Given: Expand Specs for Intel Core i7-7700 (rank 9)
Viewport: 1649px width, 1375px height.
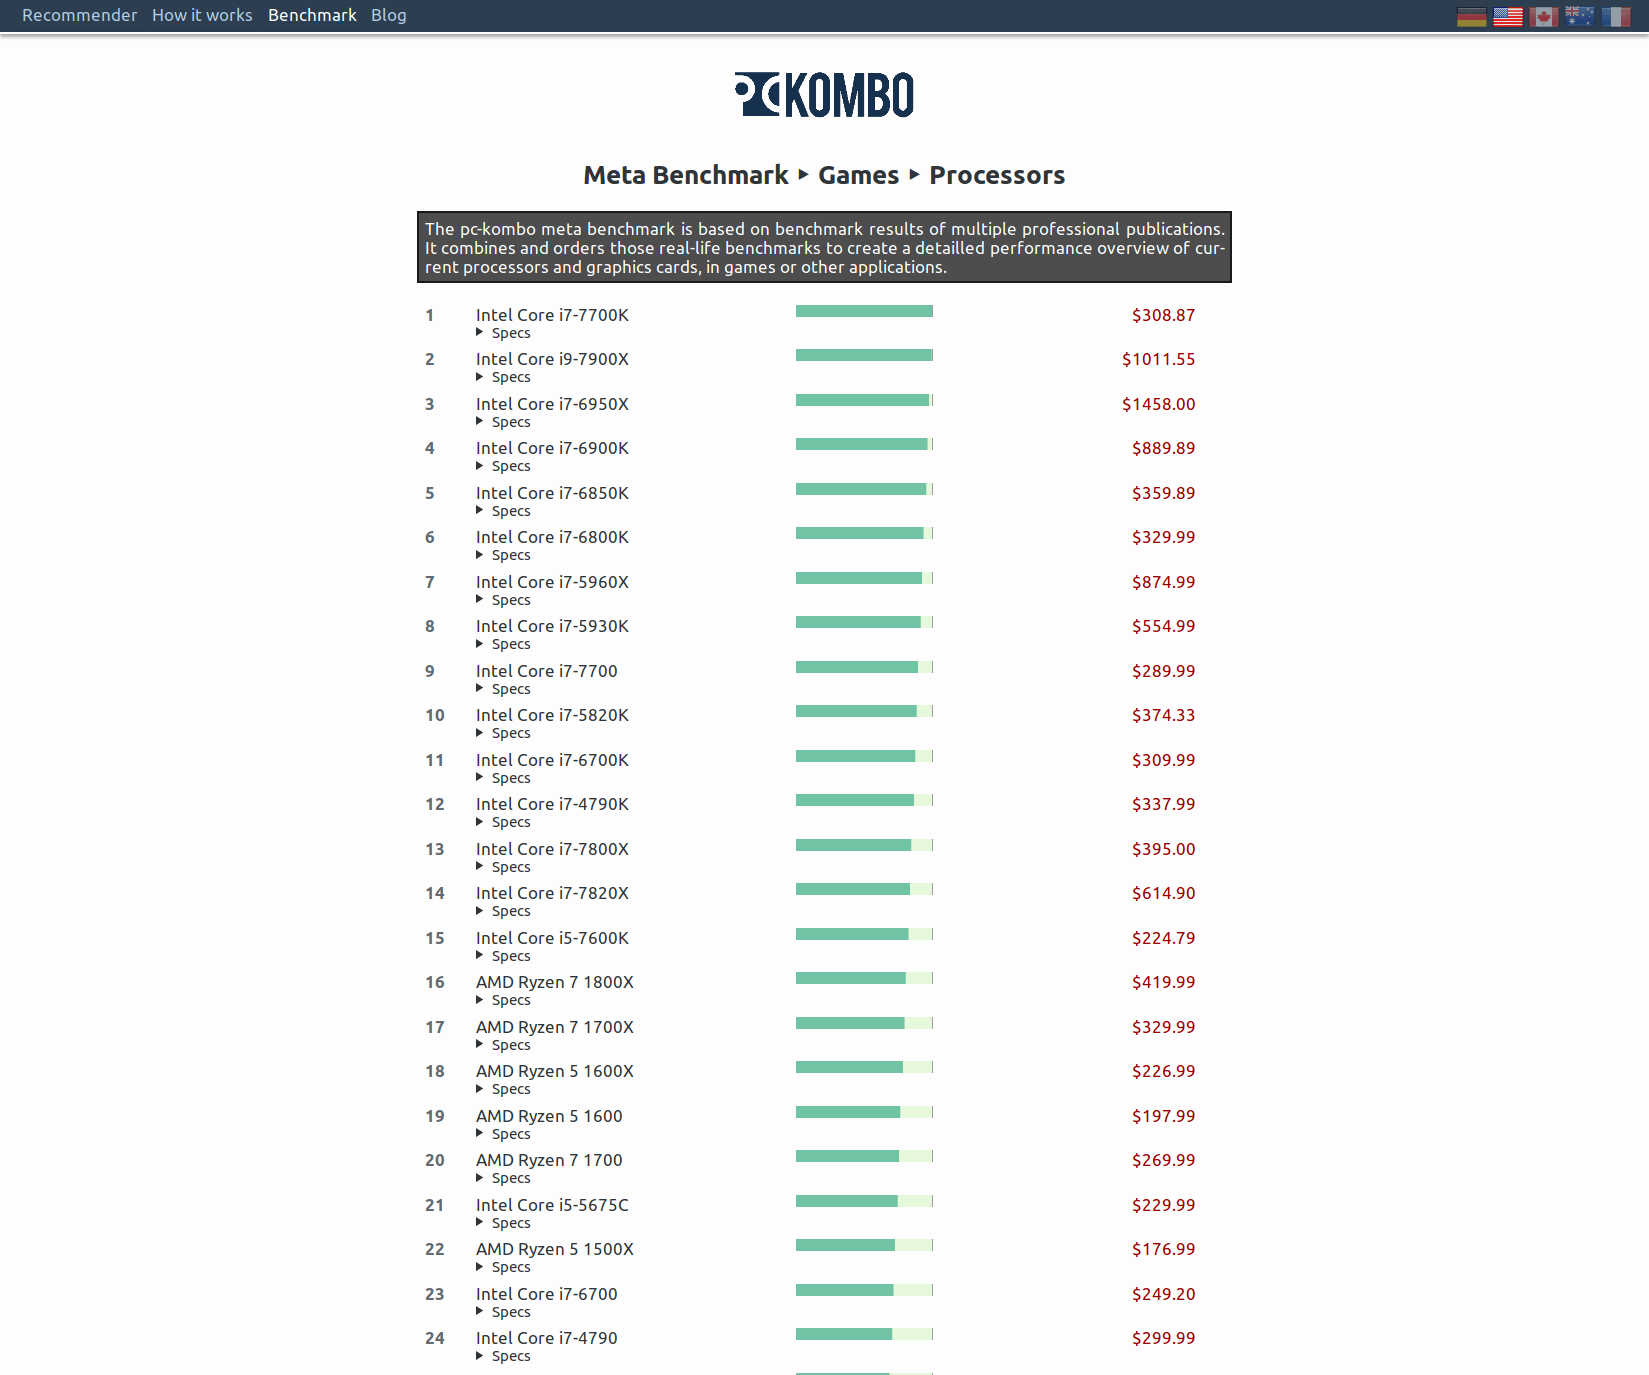Looking at the screenshot, I should pos(503,689).
